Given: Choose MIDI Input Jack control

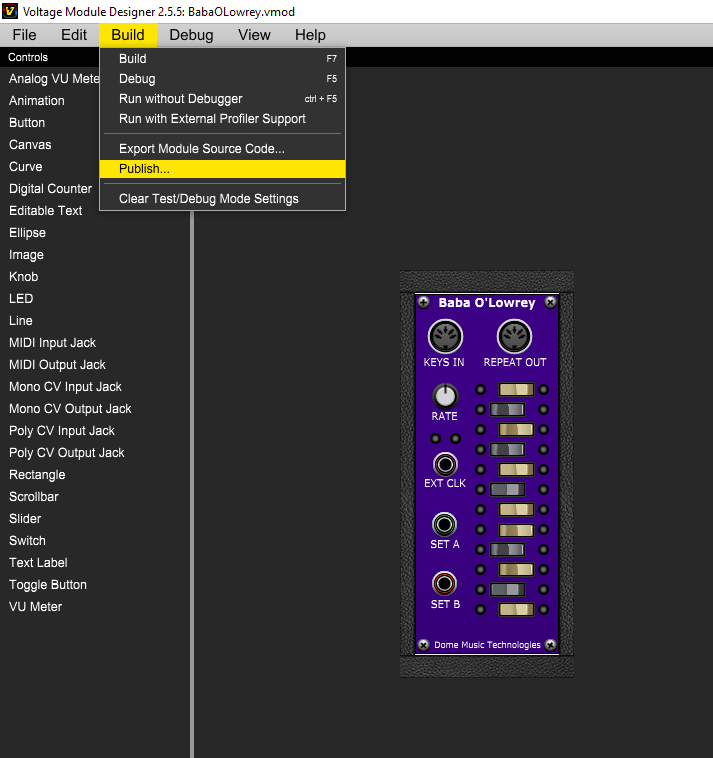Looking at the screenshot, I should tap(53, 343).
